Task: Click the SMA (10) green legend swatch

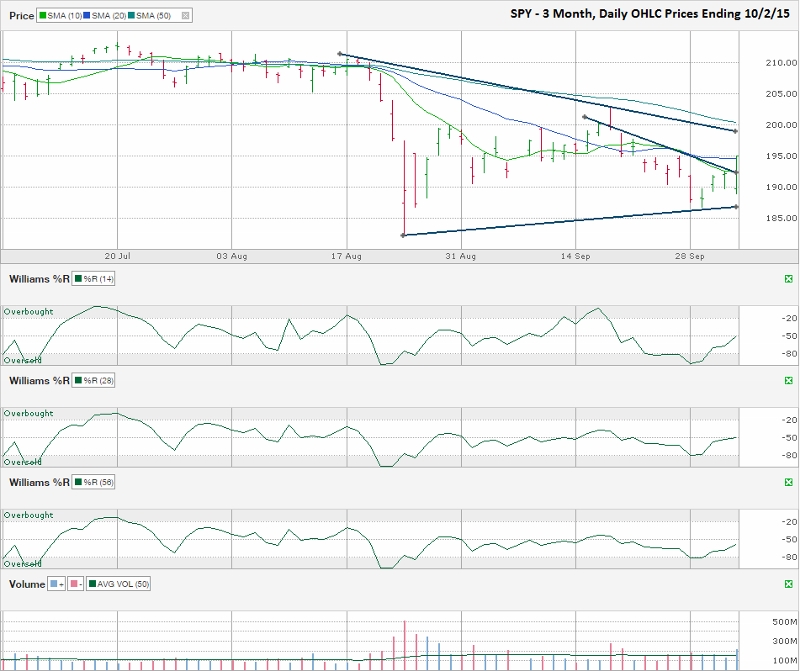Action: (x=43, y=16)
